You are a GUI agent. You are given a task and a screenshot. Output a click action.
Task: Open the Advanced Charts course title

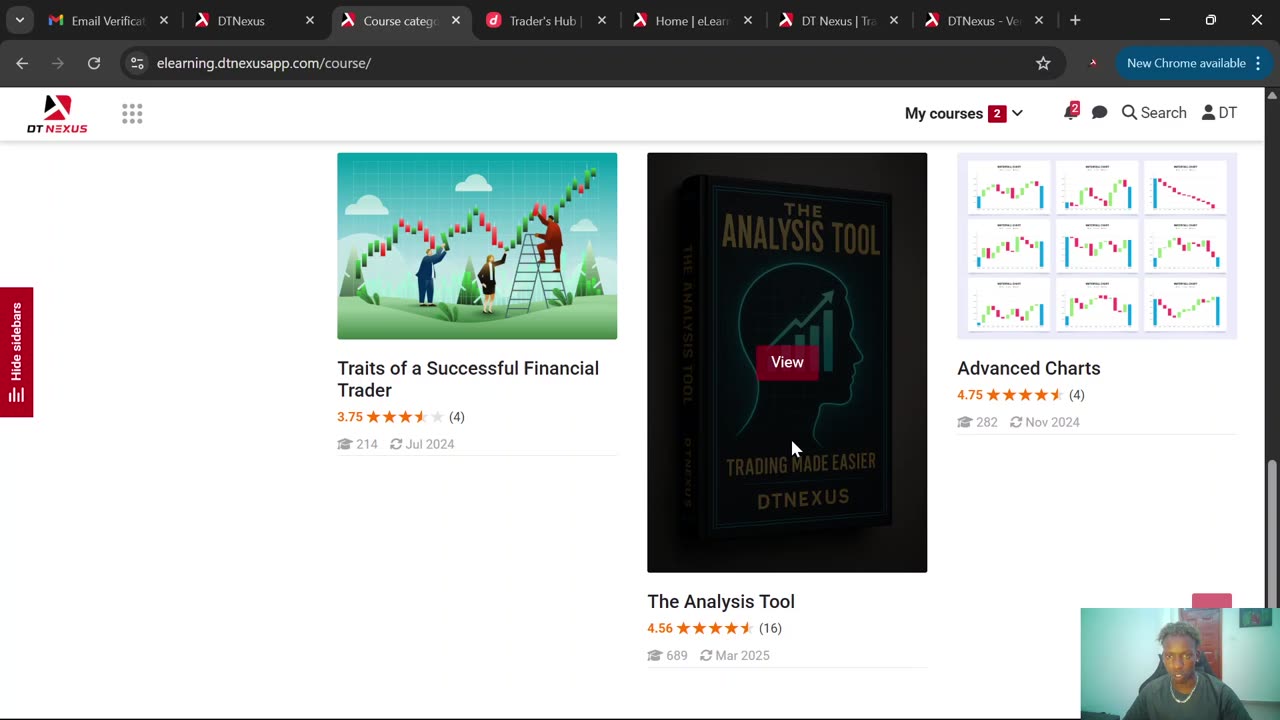click(1029, 368)
